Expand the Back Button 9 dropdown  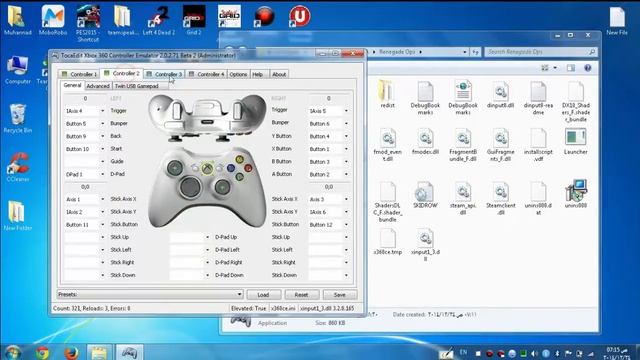[x=102, y=136]
